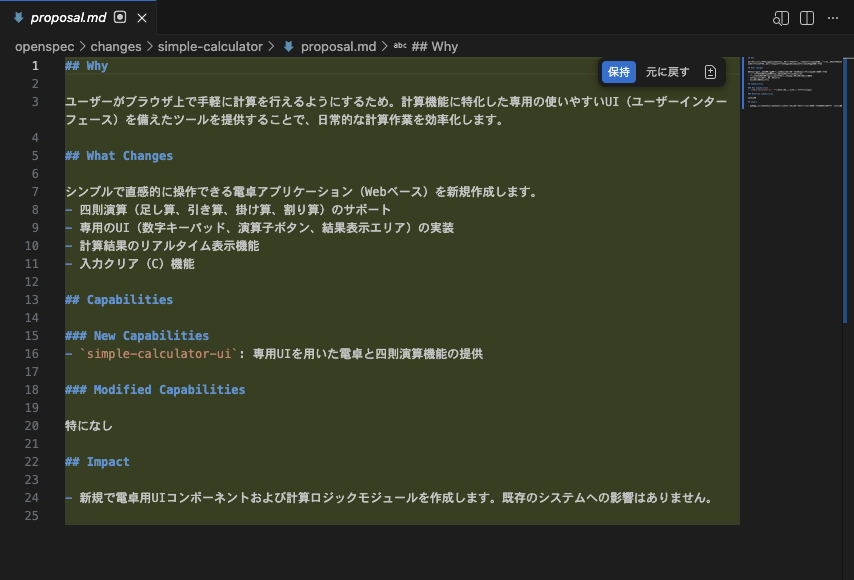Click the ## What Changes heading
This screenshot has width=854, height=580.
point(119,156)
